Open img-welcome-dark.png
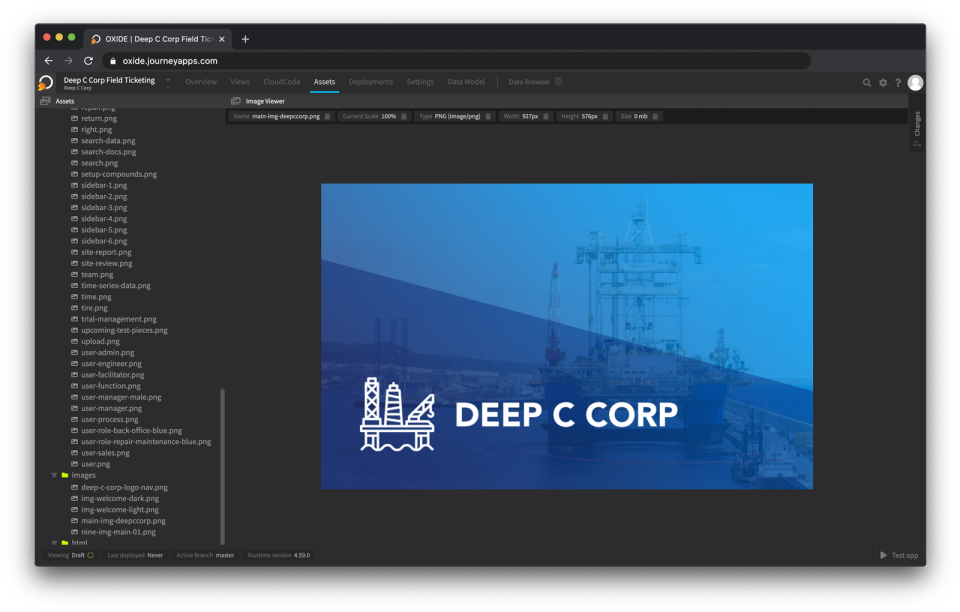Screen dimensions: 960x612 (x=120, y=499)
